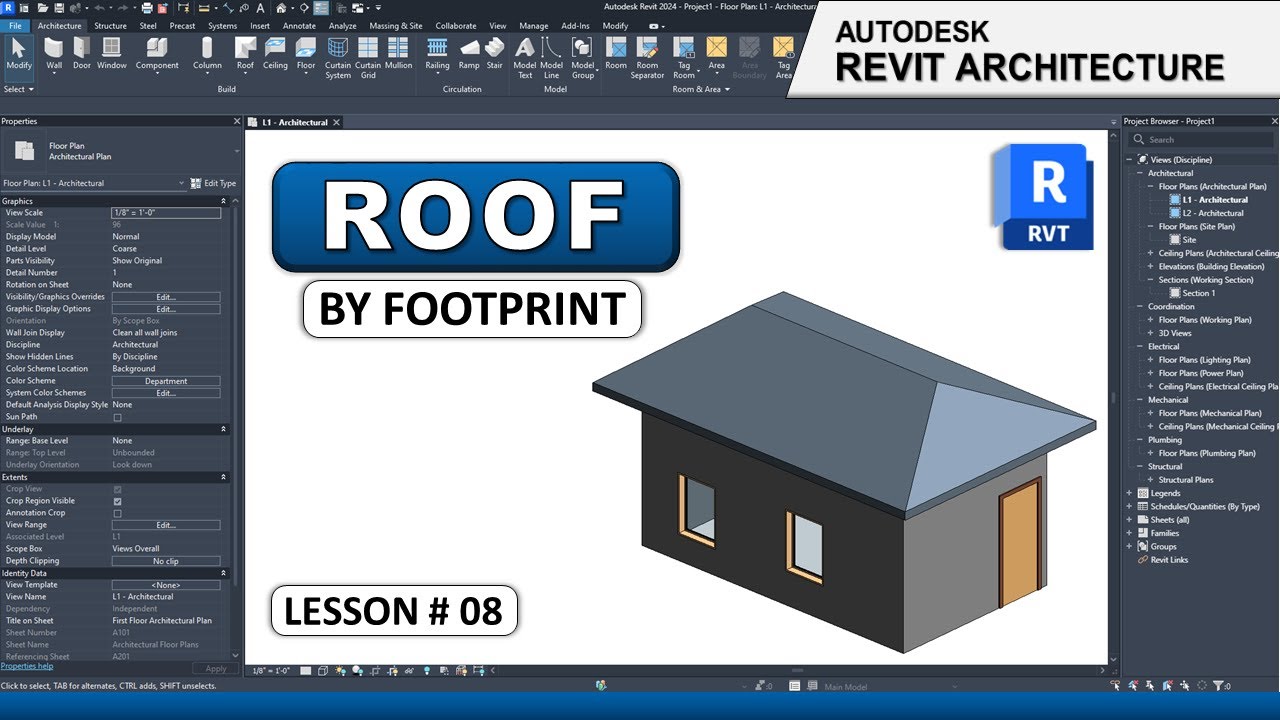
Task: Open the Properties help link
Action: pos(27,666)
